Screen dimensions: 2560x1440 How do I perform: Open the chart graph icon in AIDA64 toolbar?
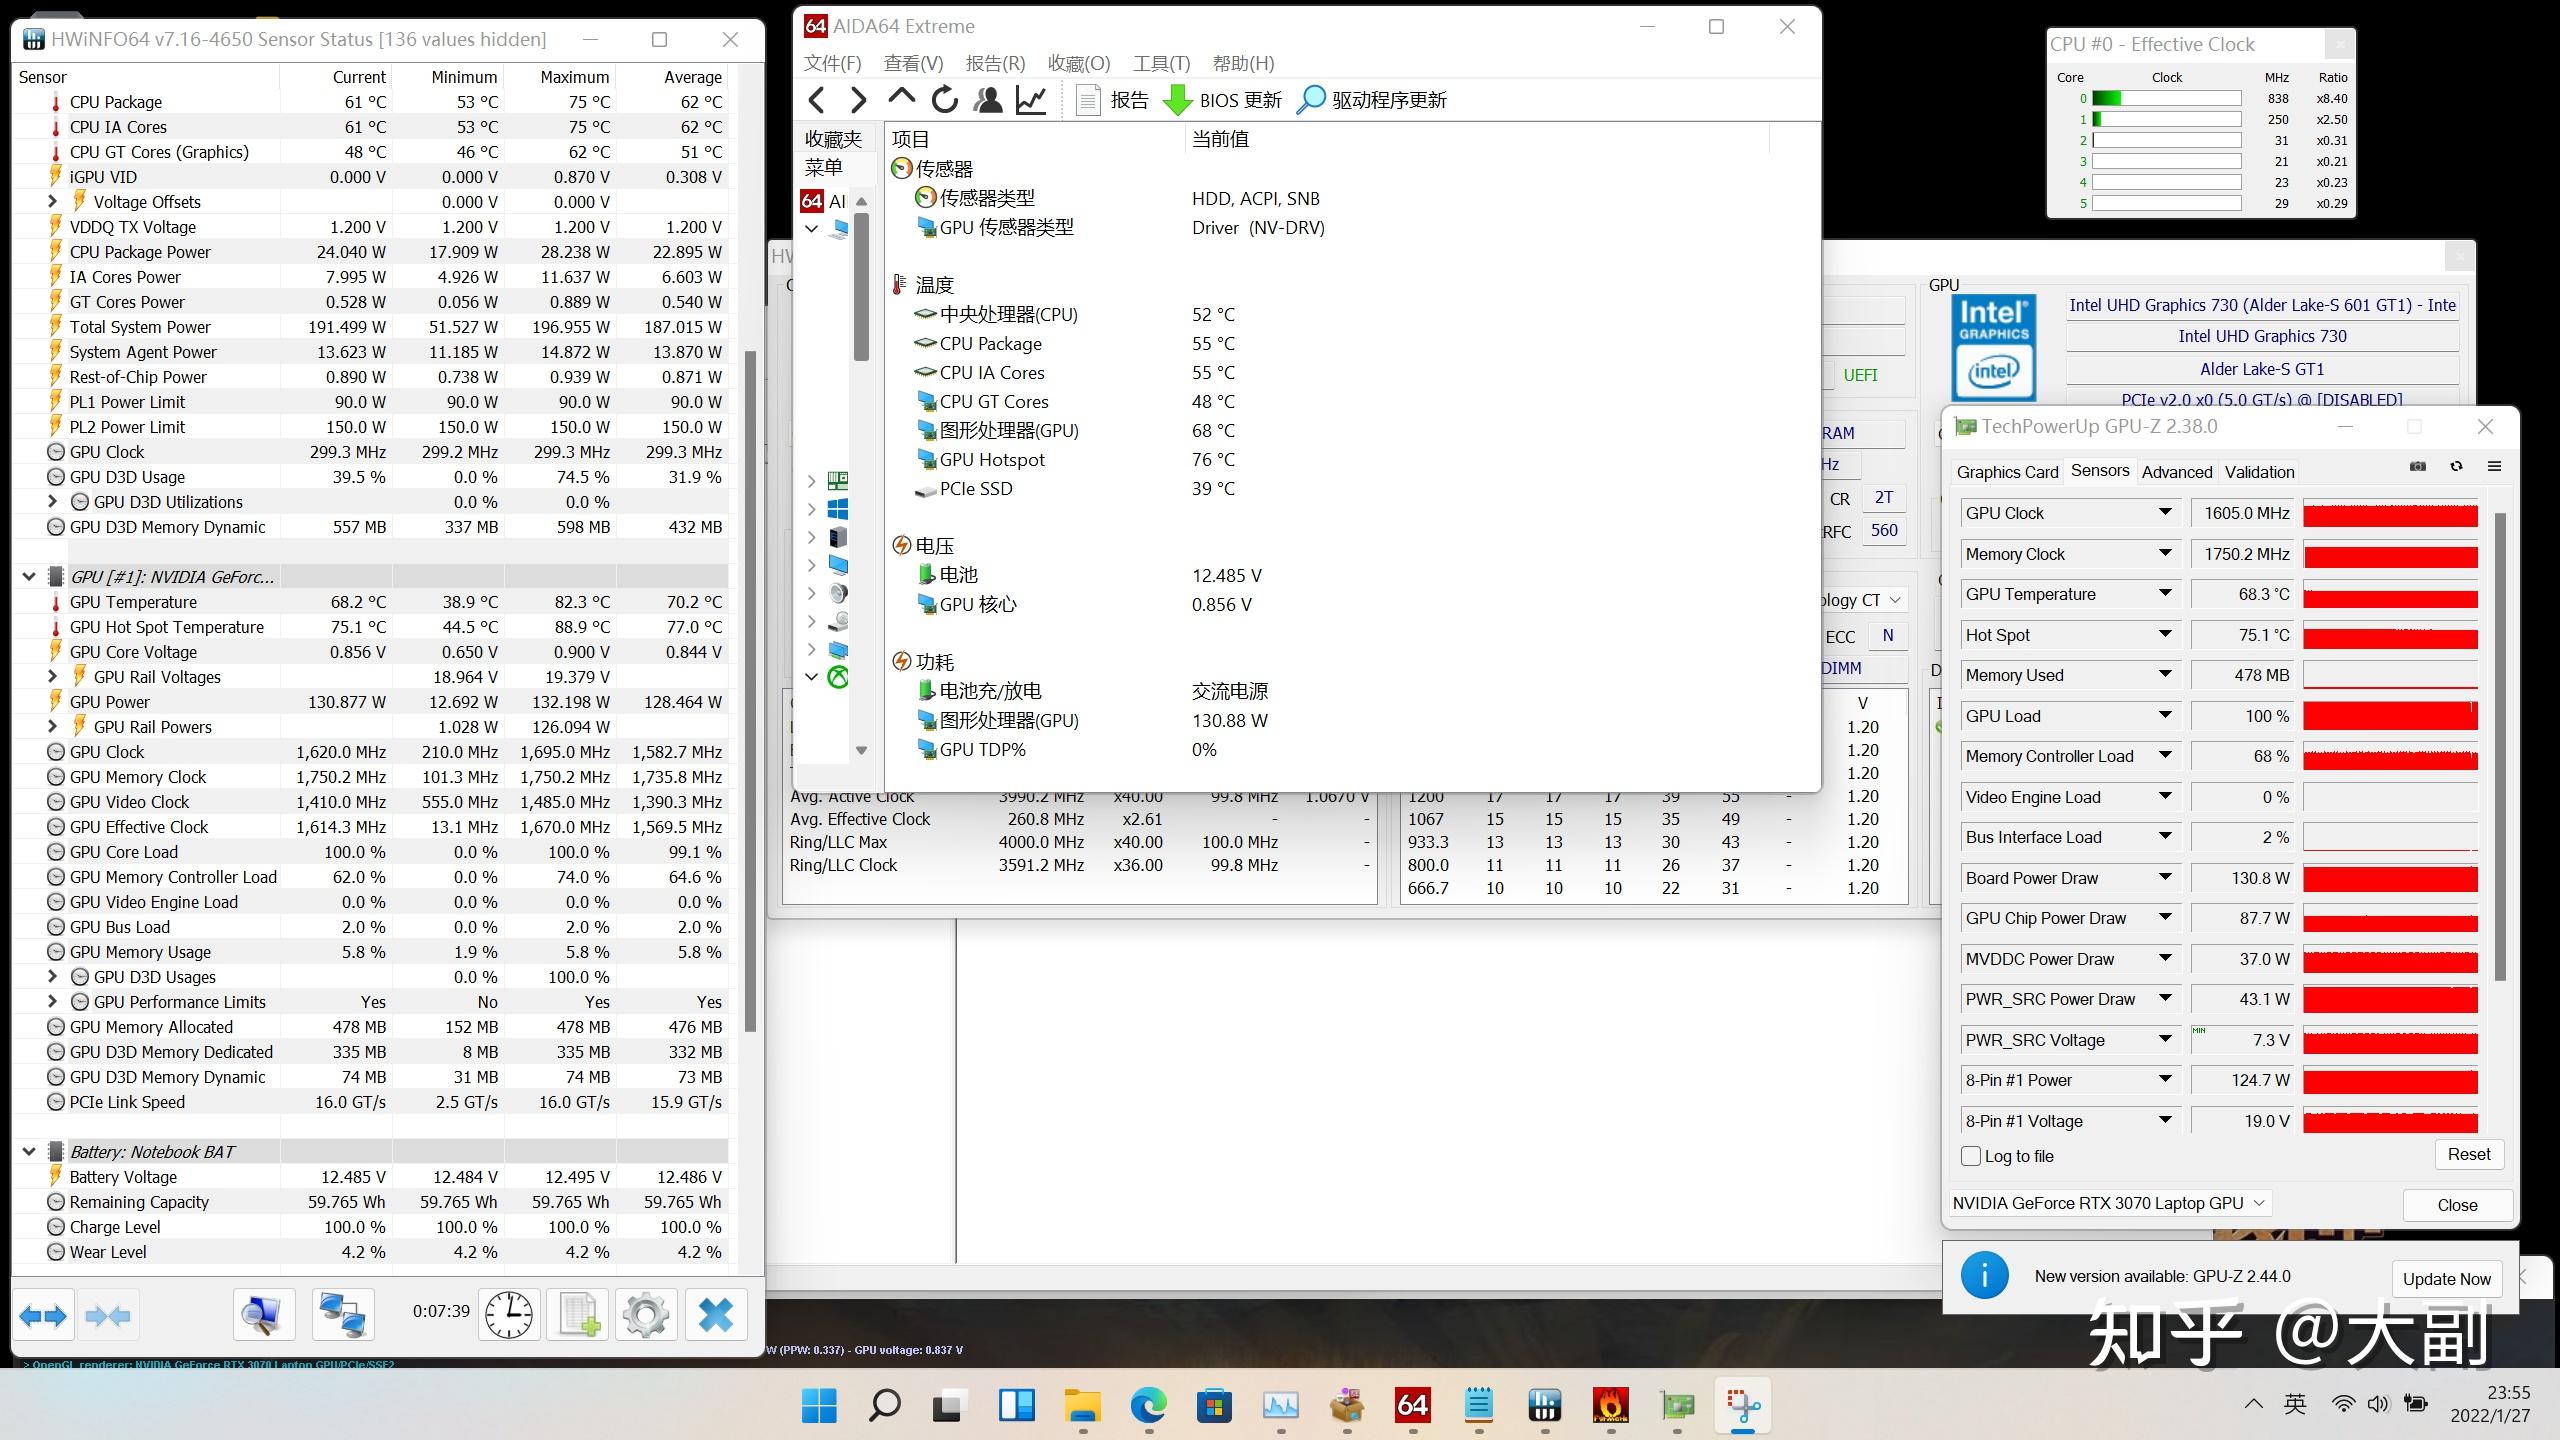tap(1031, 99)
